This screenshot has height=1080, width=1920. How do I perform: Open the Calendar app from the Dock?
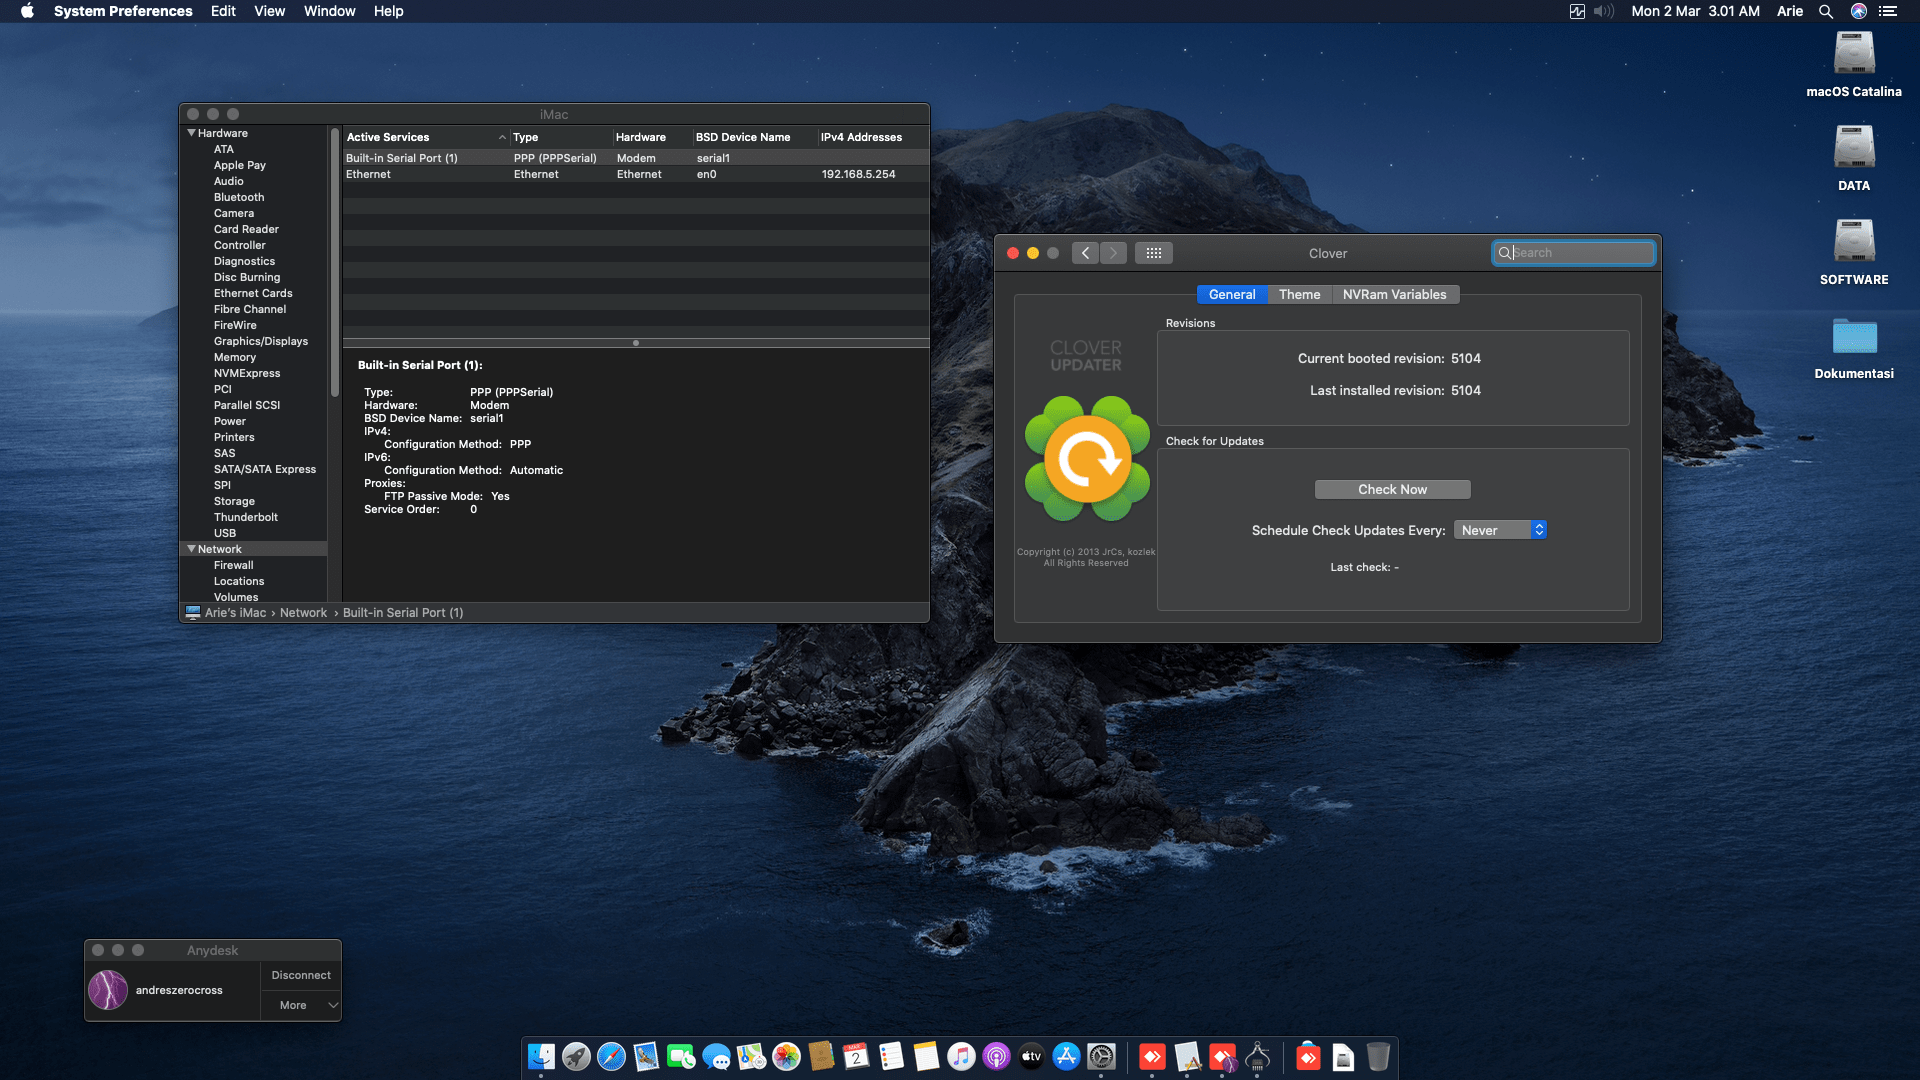[855, 1057]
